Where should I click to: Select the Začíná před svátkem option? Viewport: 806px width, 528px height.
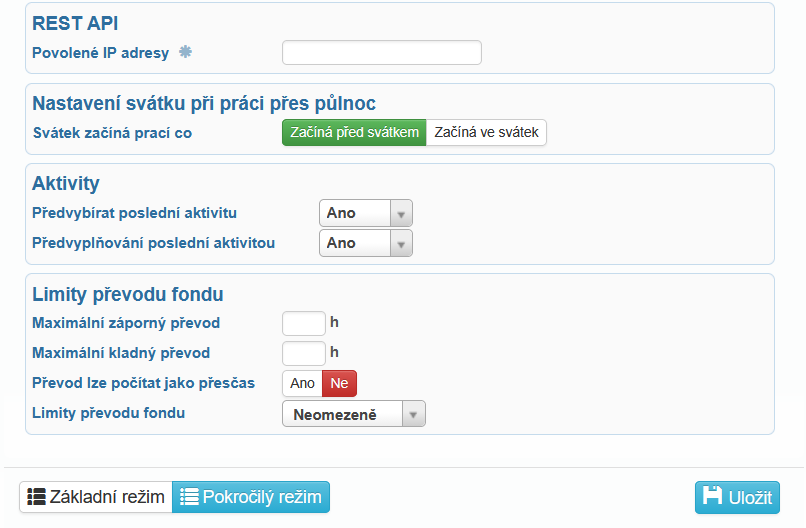click(x=354, y=133)
